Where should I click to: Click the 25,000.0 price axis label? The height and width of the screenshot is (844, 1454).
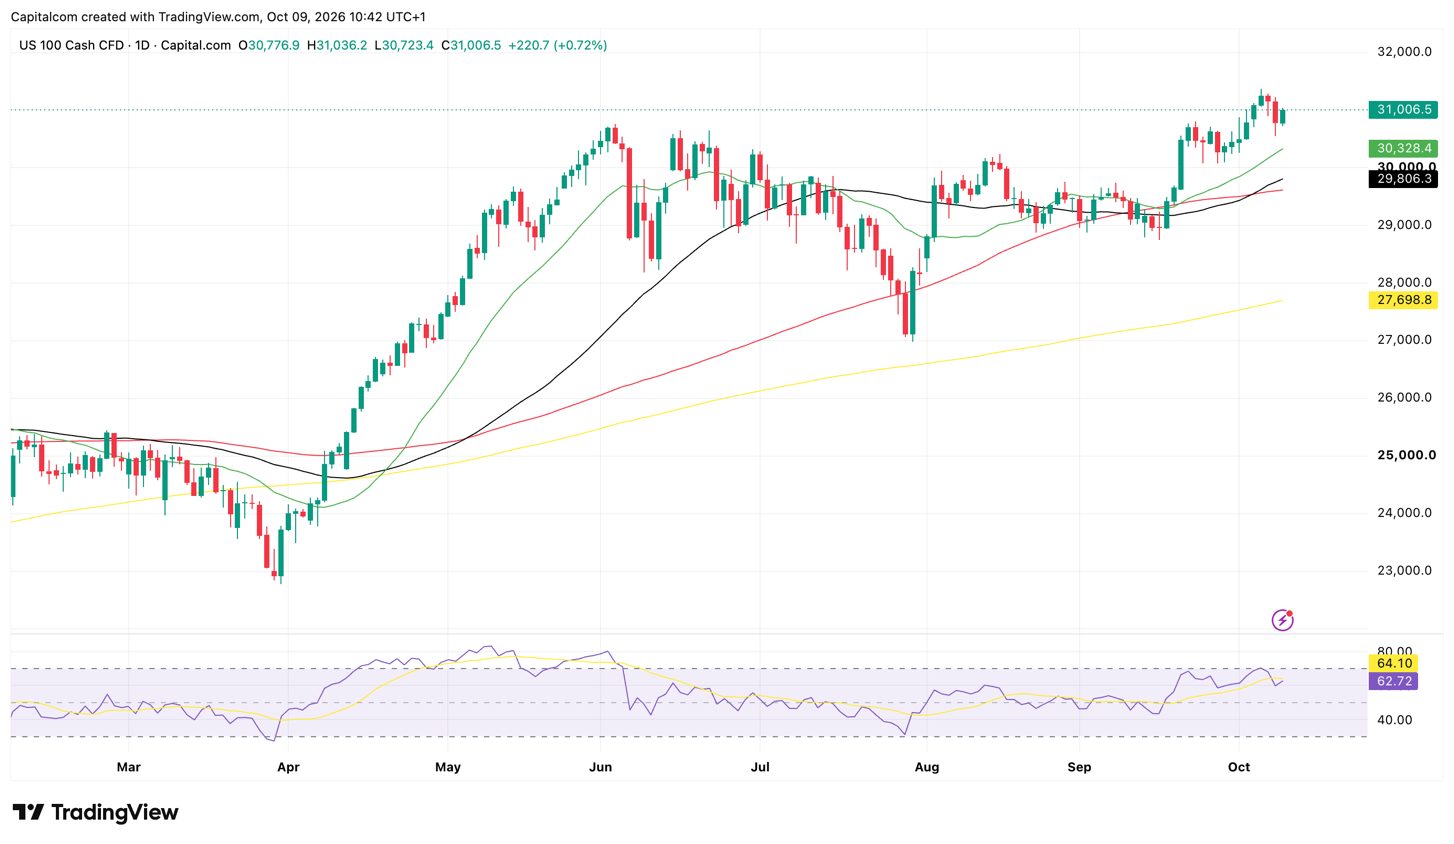(1404, 455)
